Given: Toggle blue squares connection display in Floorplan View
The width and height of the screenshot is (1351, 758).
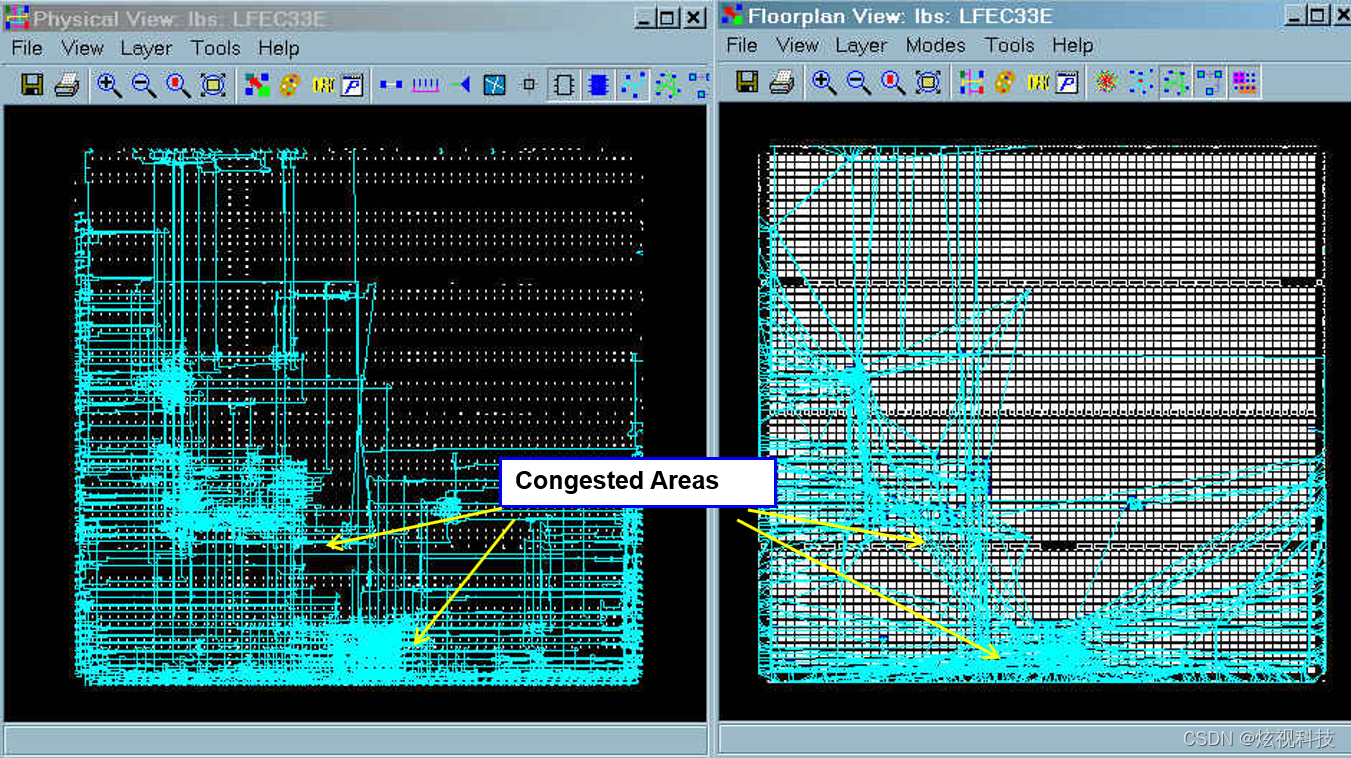Looking at the screenshot, I should (x=1209, y=82).
